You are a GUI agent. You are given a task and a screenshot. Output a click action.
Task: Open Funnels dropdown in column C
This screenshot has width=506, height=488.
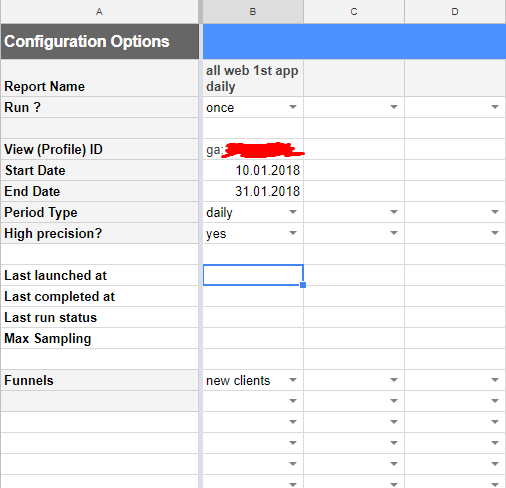tap(394, 380)
